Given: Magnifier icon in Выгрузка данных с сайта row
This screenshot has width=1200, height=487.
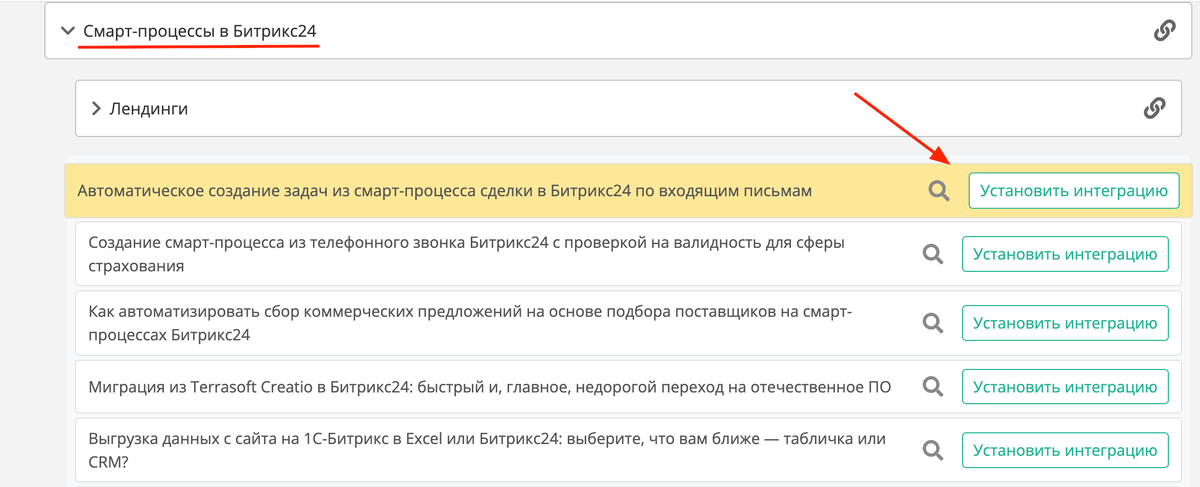Looking at the screenshot, I should 932,451.
